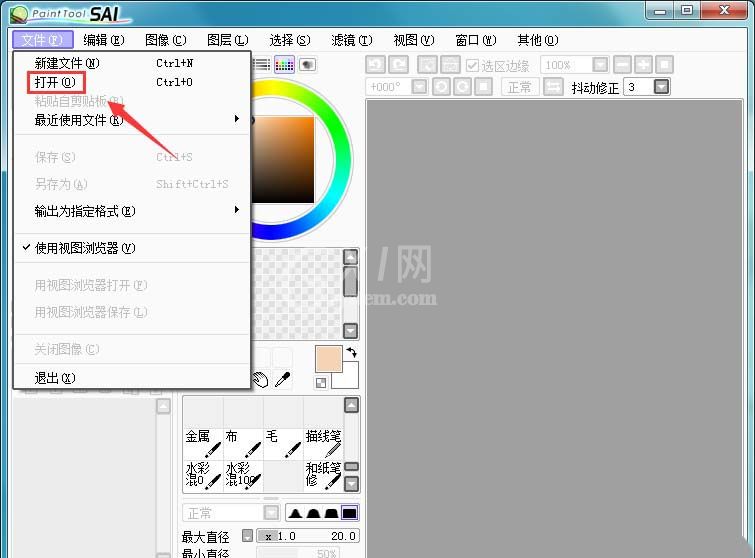
Task: Click the scratchpad scroll down arrow
Action: tap(351, 331)
